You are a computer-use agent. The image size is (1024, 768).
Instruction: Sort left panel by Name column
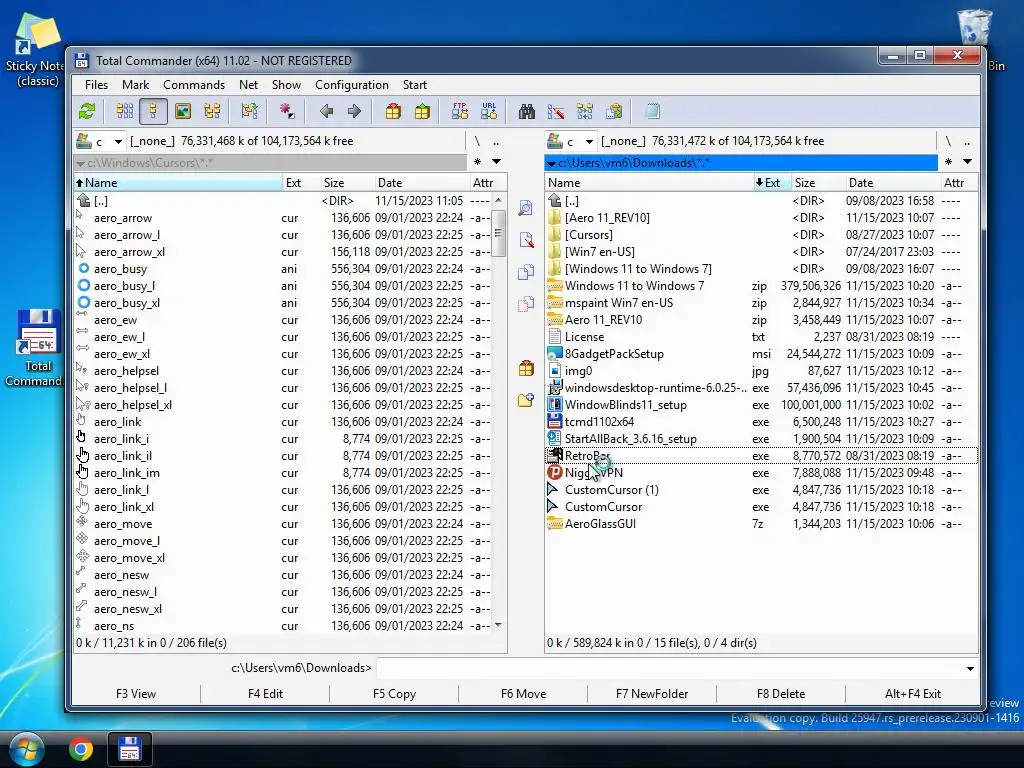(x=178, y=183)
